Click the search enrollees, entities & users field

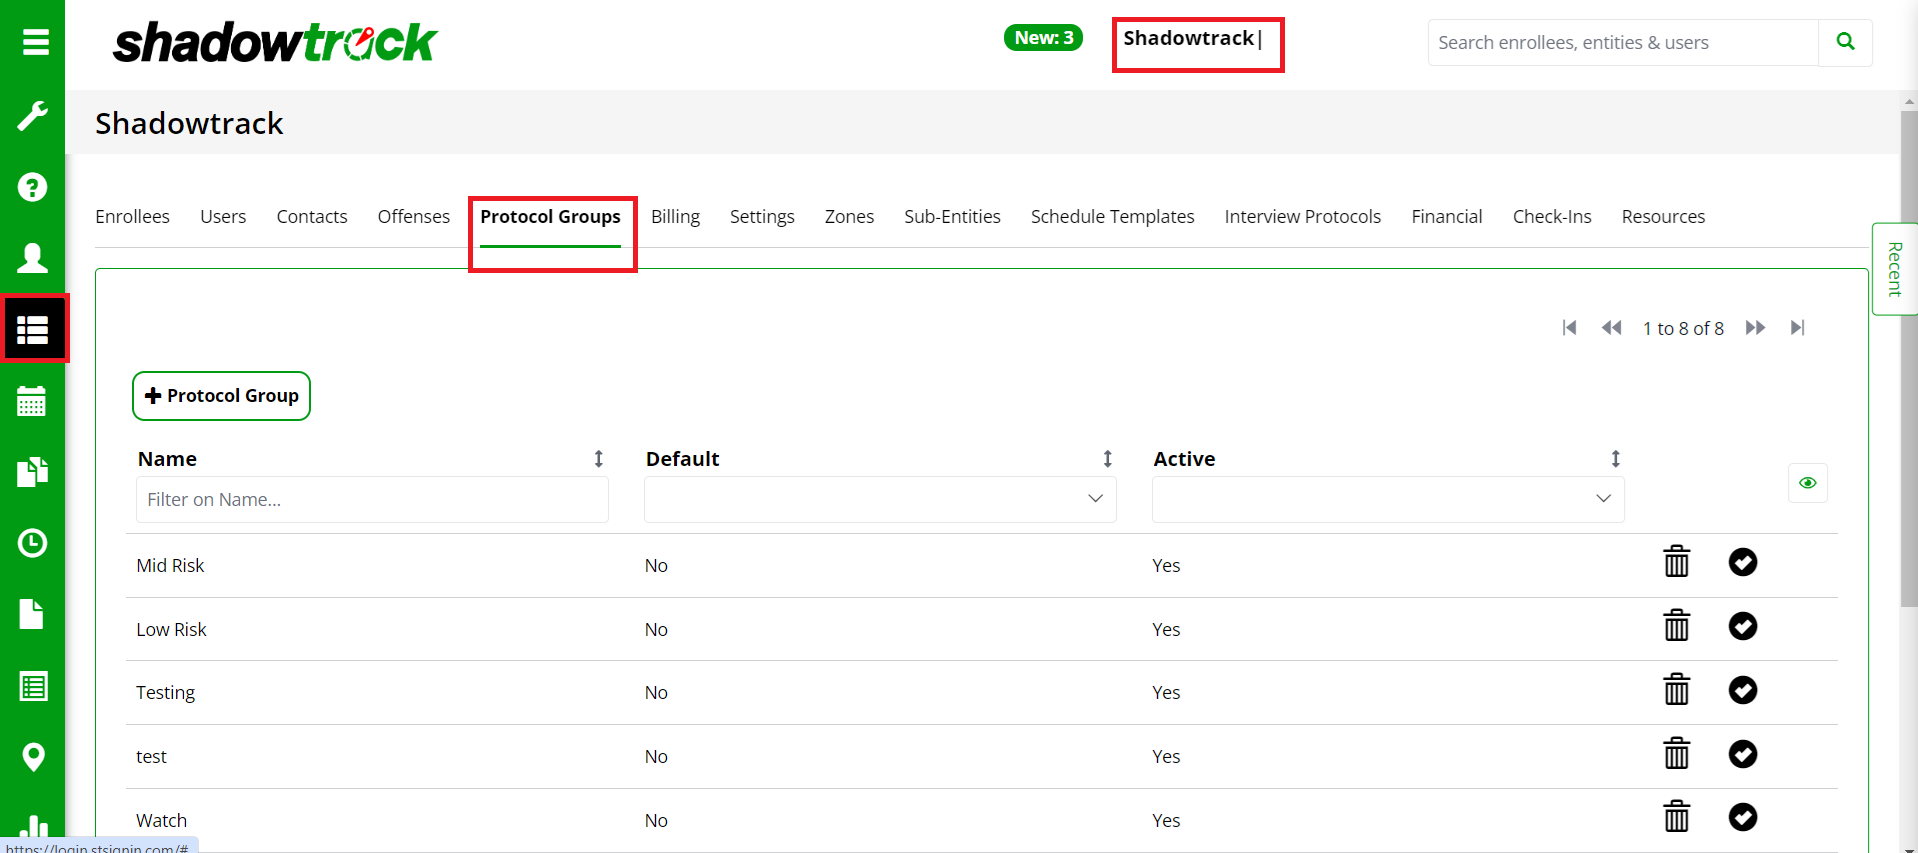(1623, 42)
